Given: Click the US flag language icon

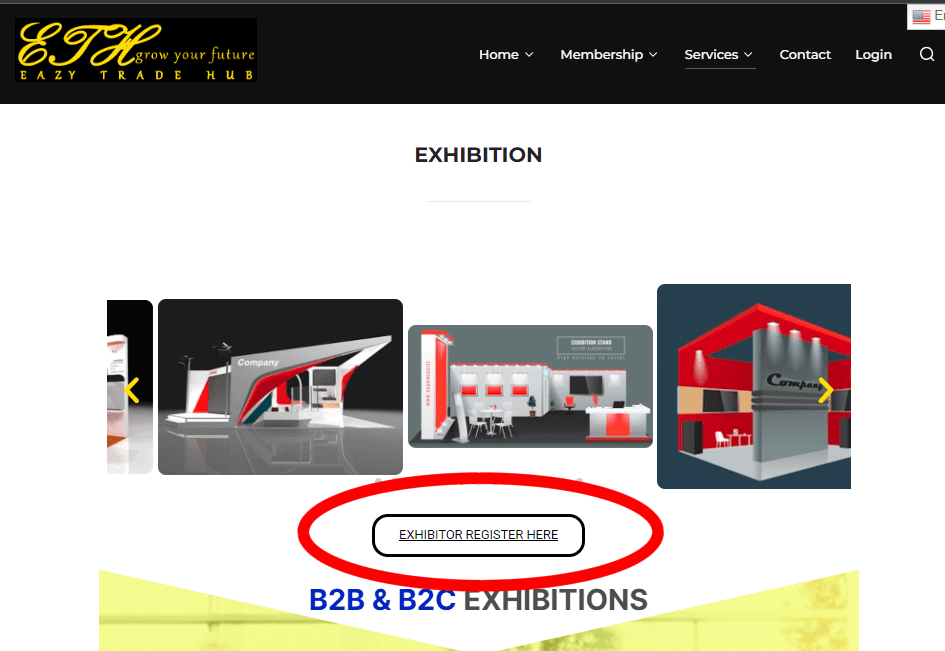Looking at the screenshot, I should (921, 16).
